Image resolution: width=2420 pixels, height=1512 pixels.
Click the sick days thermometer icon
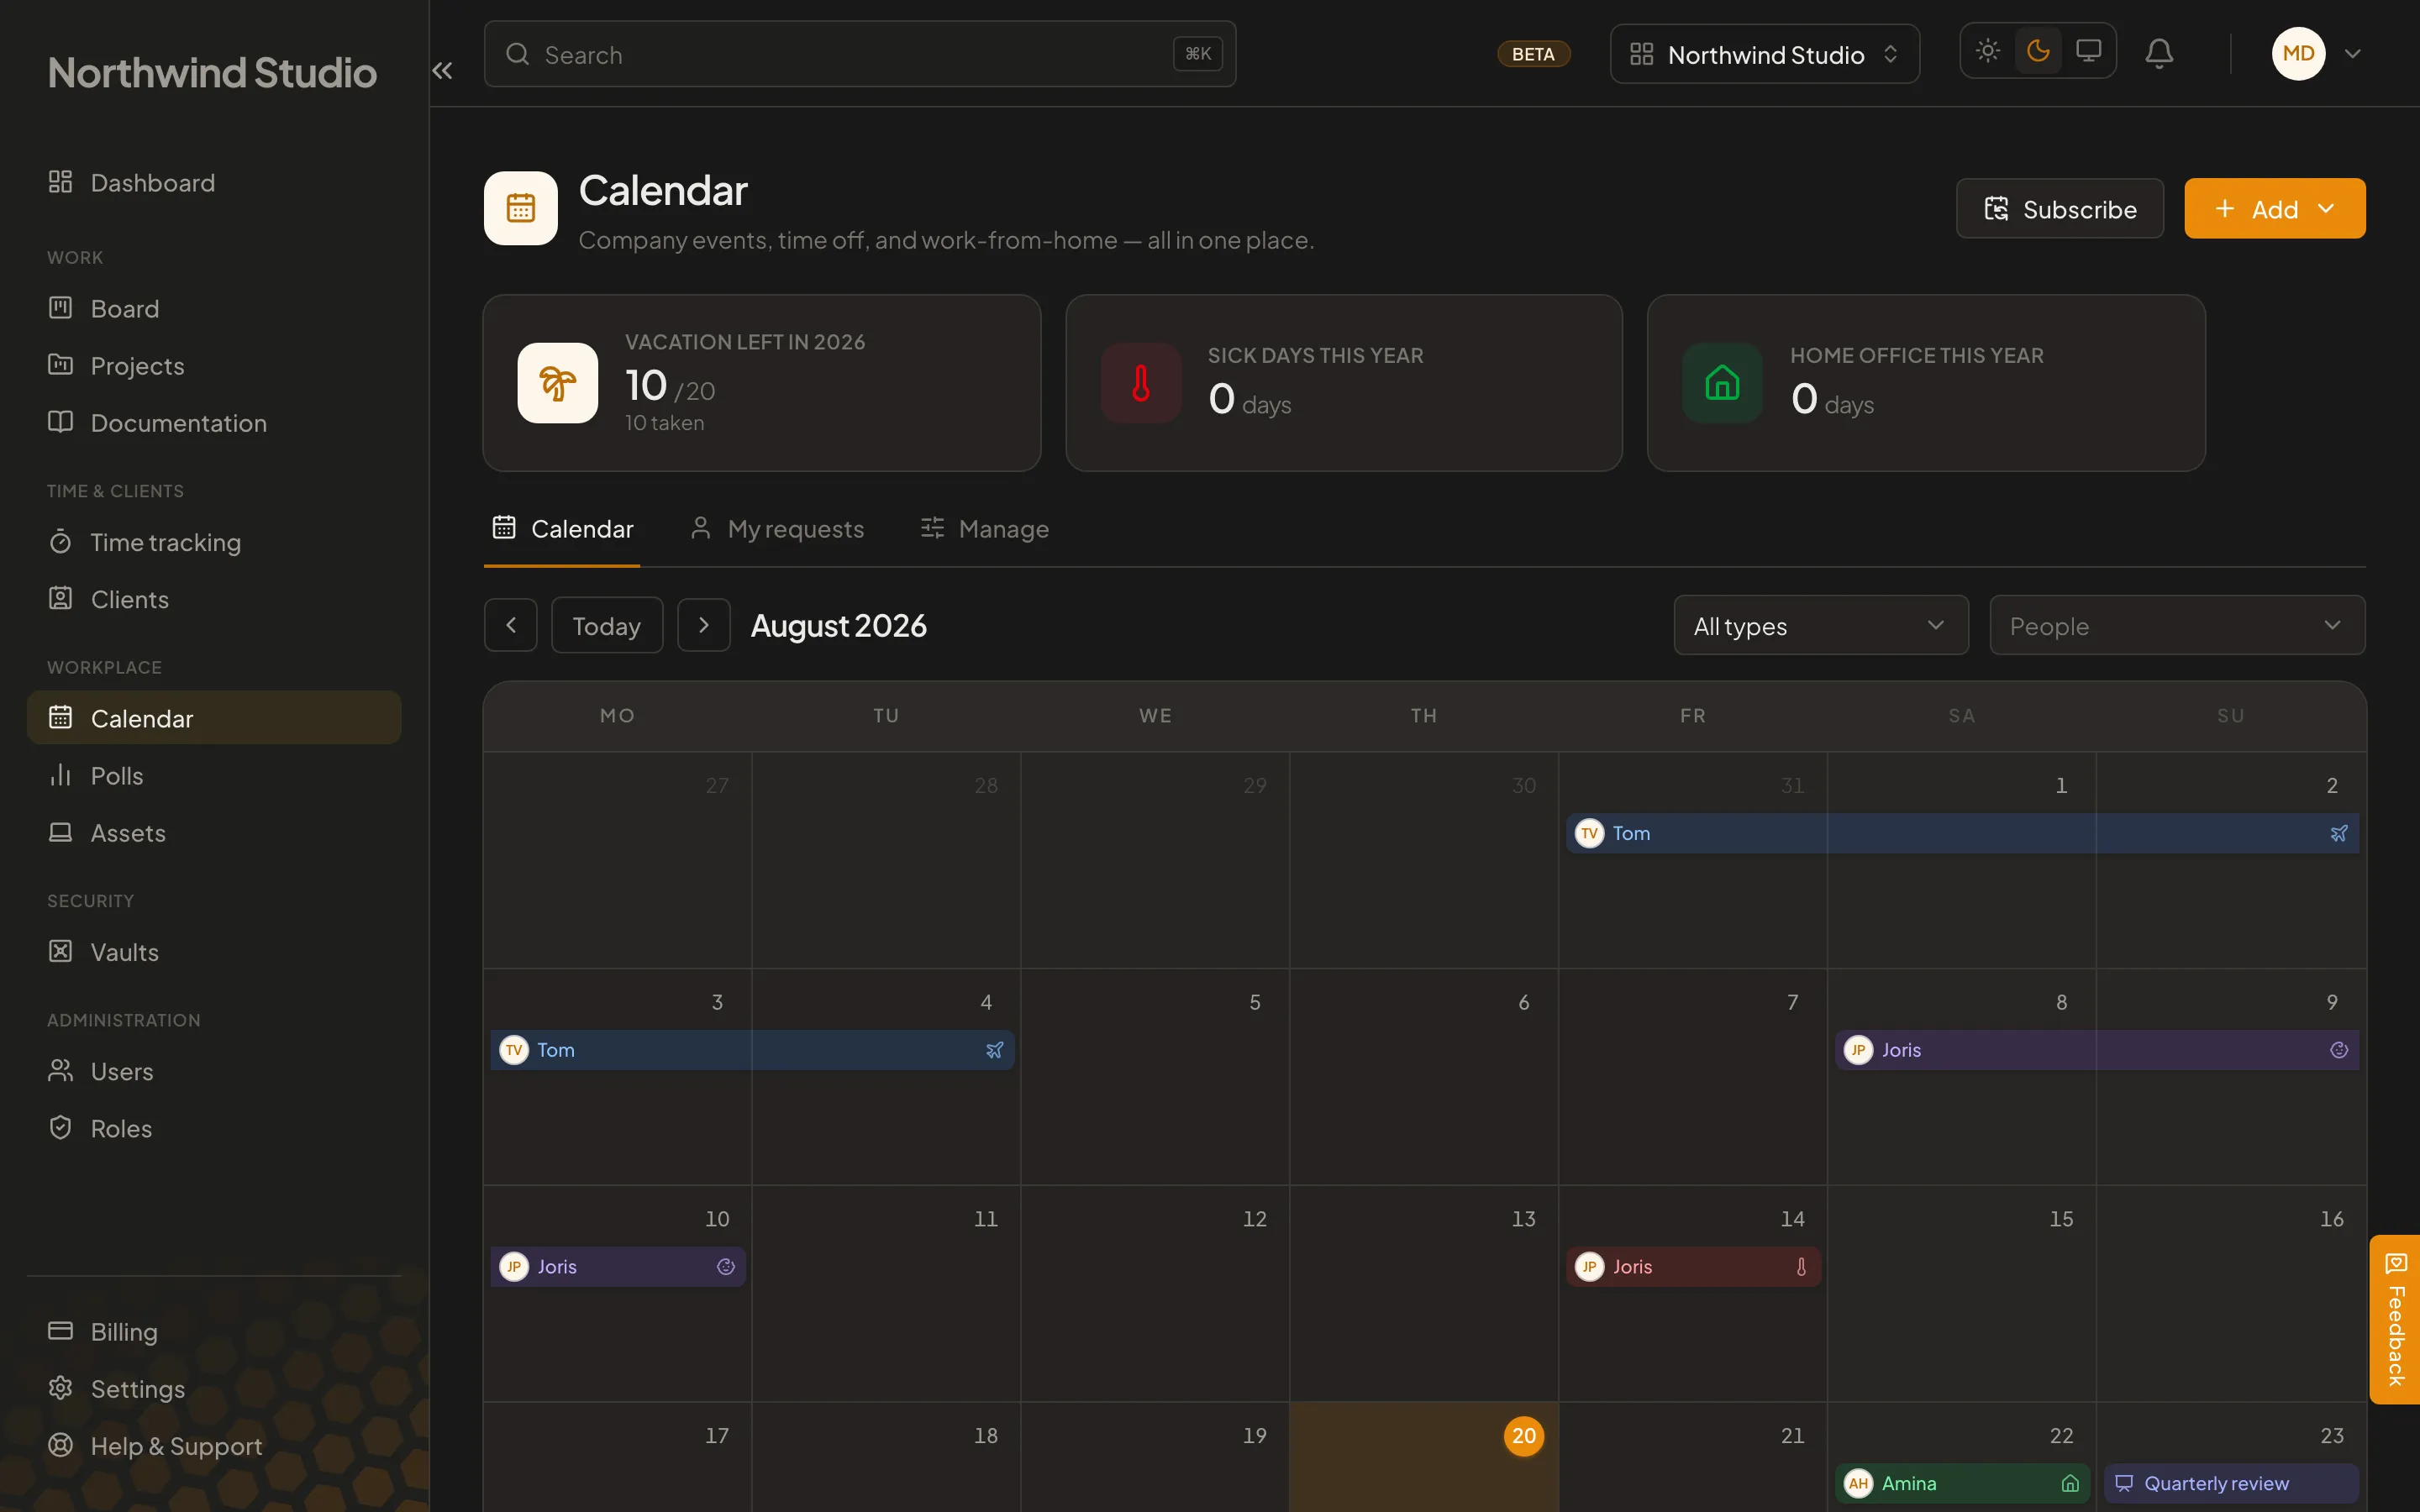(x=1141, y=383)
